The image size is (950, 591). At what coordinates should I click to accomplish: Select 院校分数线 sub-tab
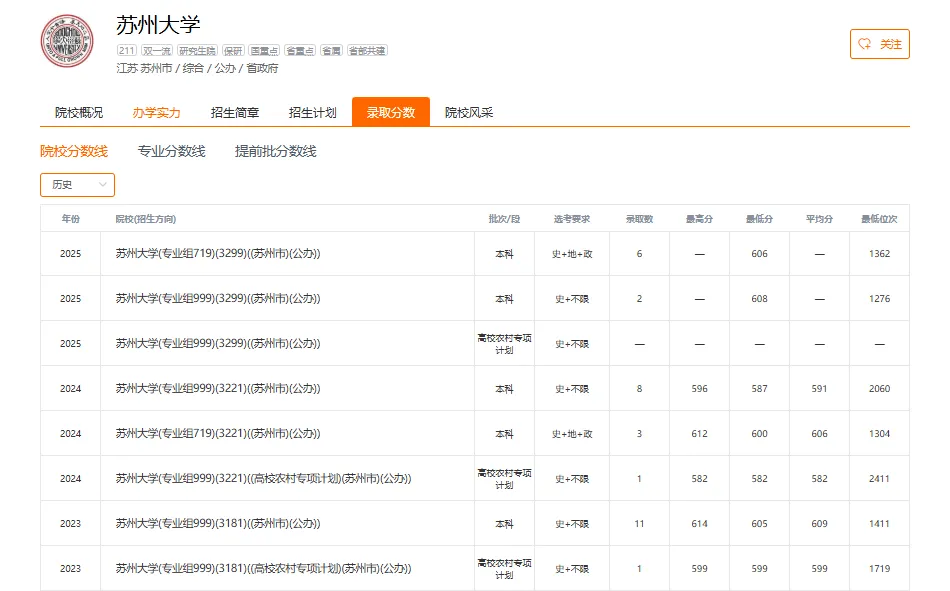pyautogui.click(x=74, y=152)
